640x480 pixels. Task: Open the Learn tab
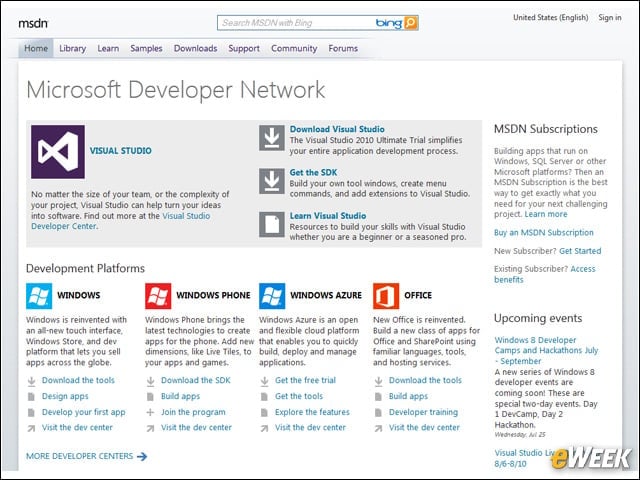click(x=108, y=48)
